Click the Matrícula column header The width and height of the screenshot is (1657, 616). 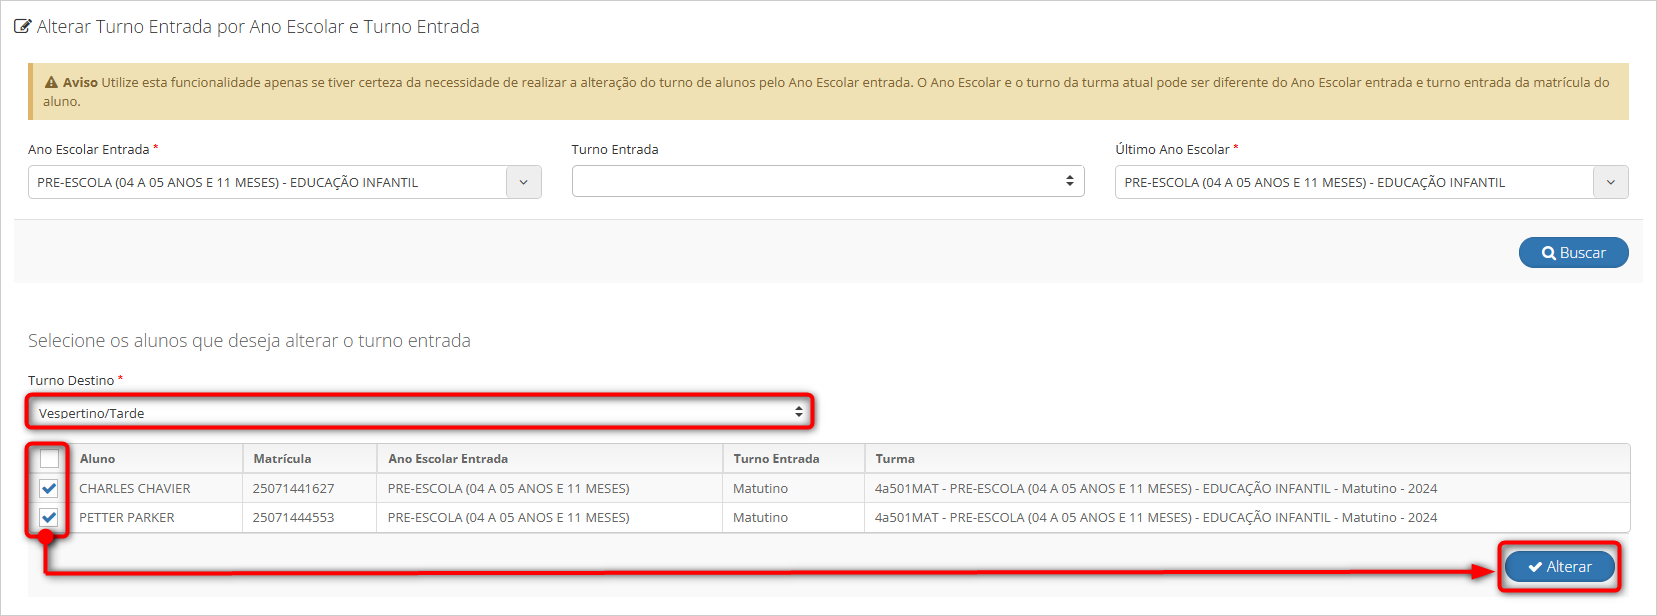point(282,459)
